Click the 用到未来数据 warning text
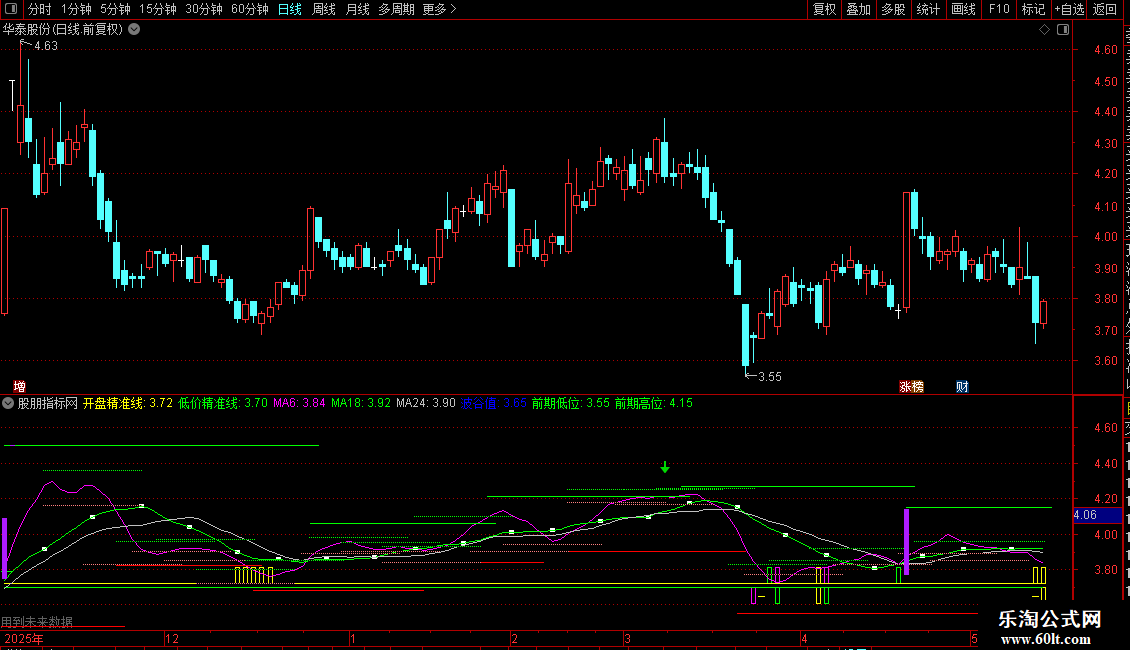Viewport: 1130px width, 650px height. [x=37, y=622]
